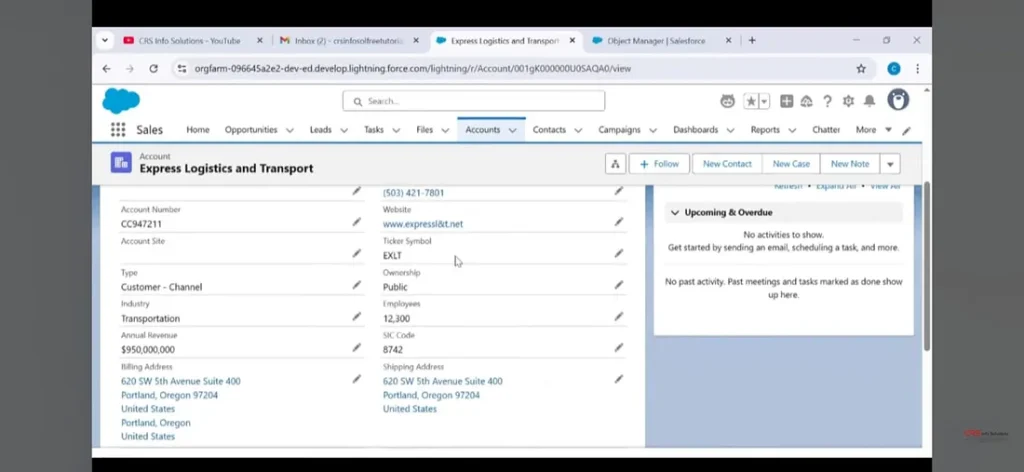Go to the Home tab

pyautogui.click(x=198, y=130)
